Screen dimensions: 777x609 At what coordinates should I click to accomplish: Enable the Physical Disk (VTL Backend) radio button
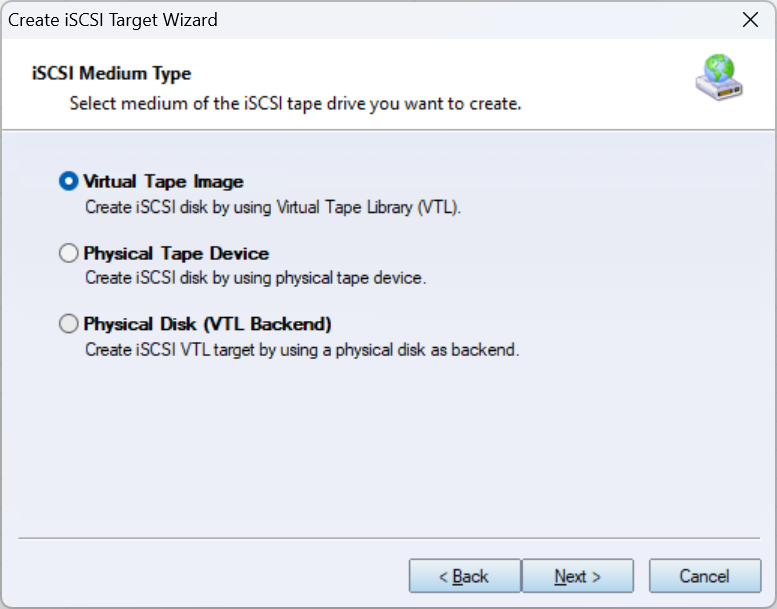(x=68, y=324)
